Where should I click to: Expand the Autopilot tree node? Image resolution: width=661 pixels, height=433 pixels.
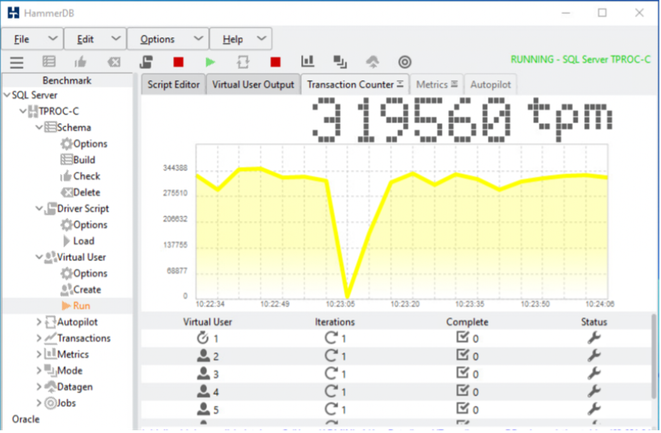(x=39, y=322)
